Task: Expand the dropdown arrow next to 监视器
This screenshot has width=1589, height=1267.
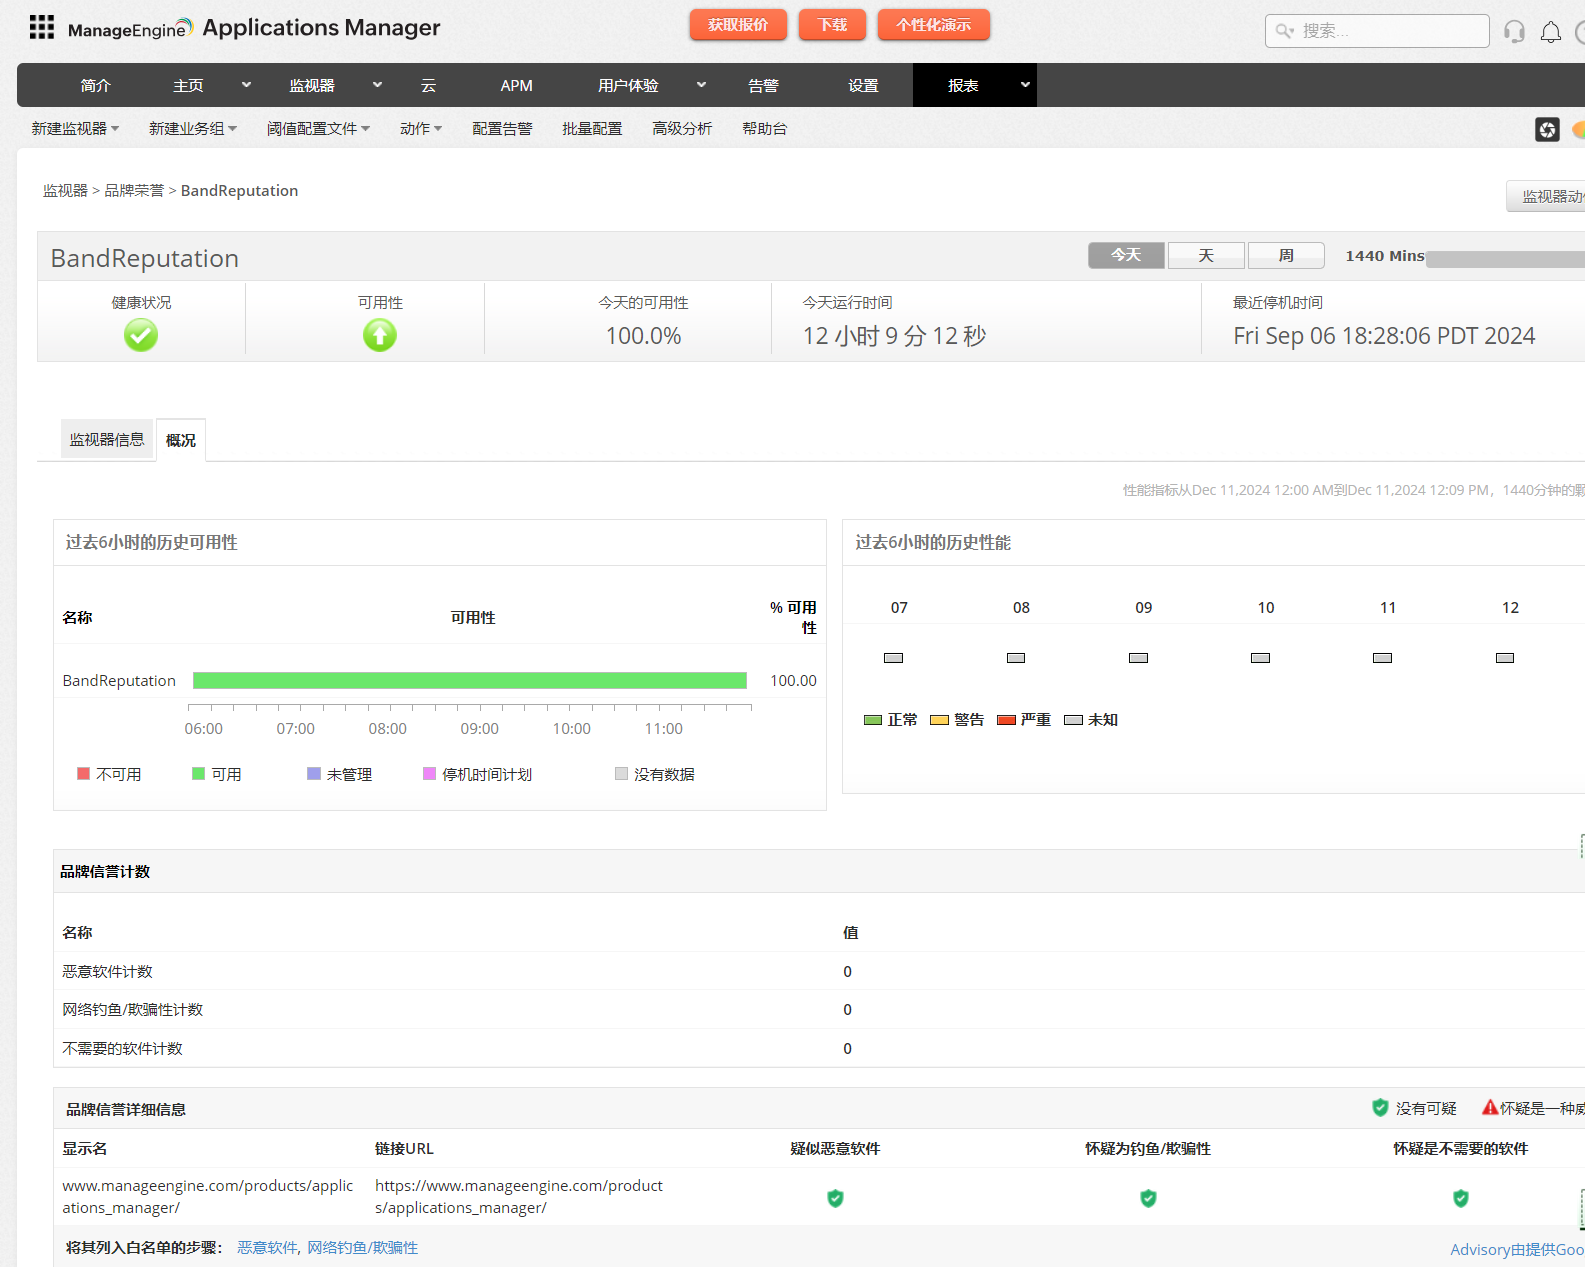Action: tap(377, 85)
